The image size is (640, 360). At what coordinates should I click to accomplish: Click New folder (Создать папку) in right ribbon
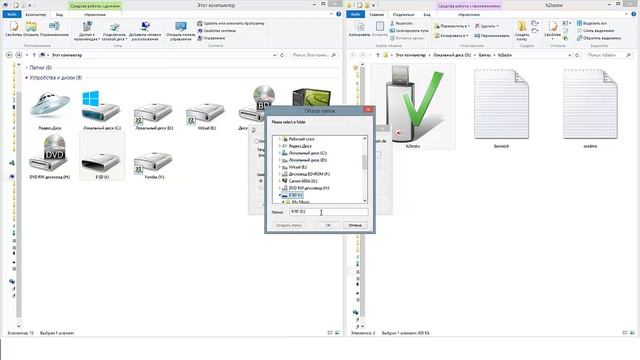coord(522,30)
